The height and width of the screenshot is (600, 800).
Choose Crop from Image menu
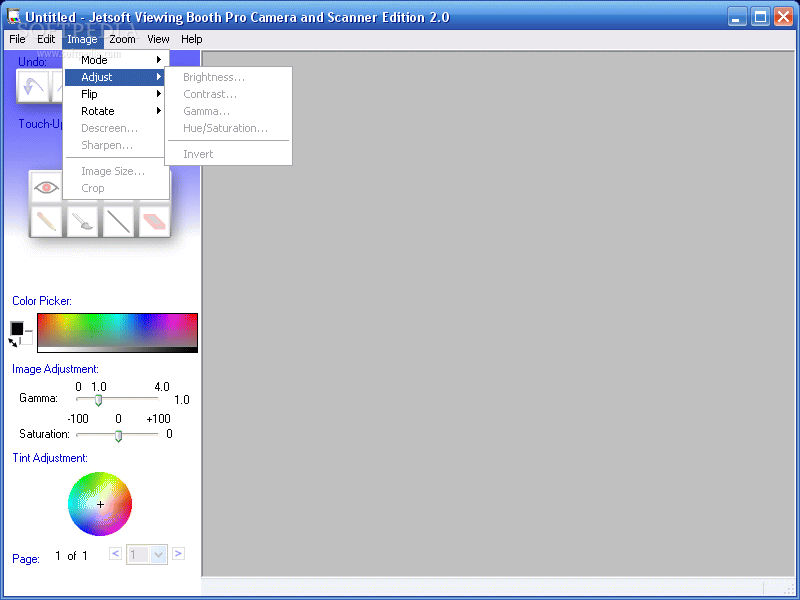(x=116, y=188)
